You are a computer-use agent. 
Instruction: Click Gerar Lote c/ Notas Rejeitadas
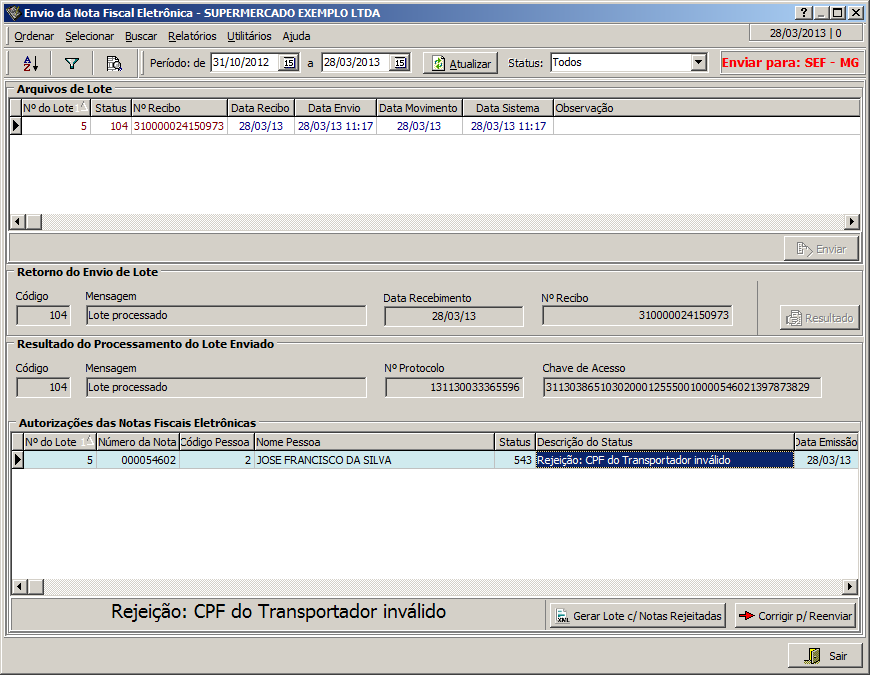[x=639, y=616]
